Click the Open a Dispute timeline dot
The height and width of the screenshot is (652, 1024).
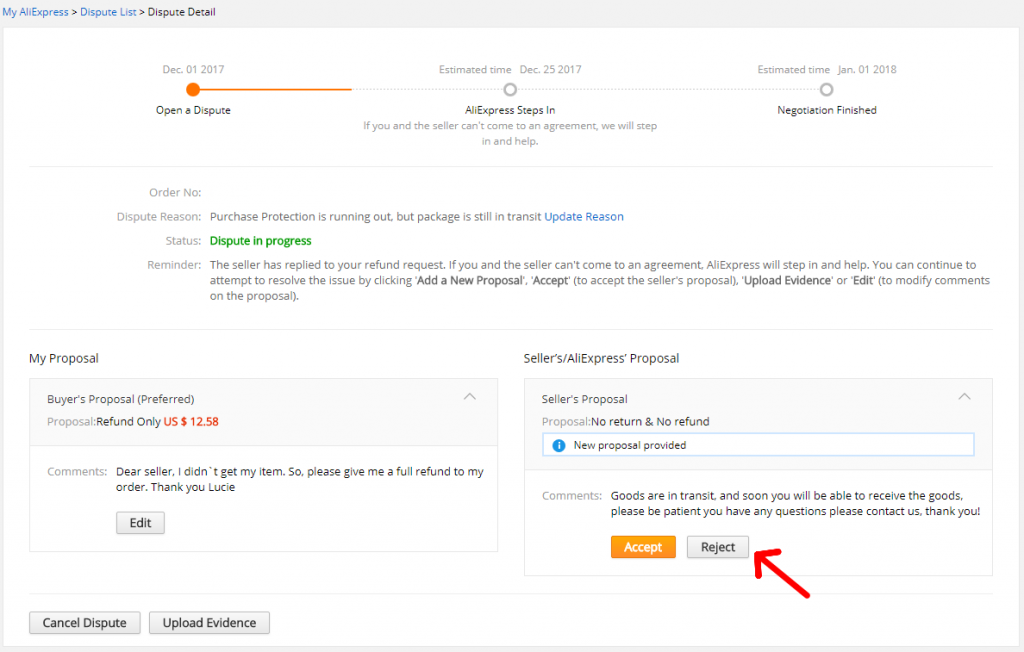[x=193, y=89]
